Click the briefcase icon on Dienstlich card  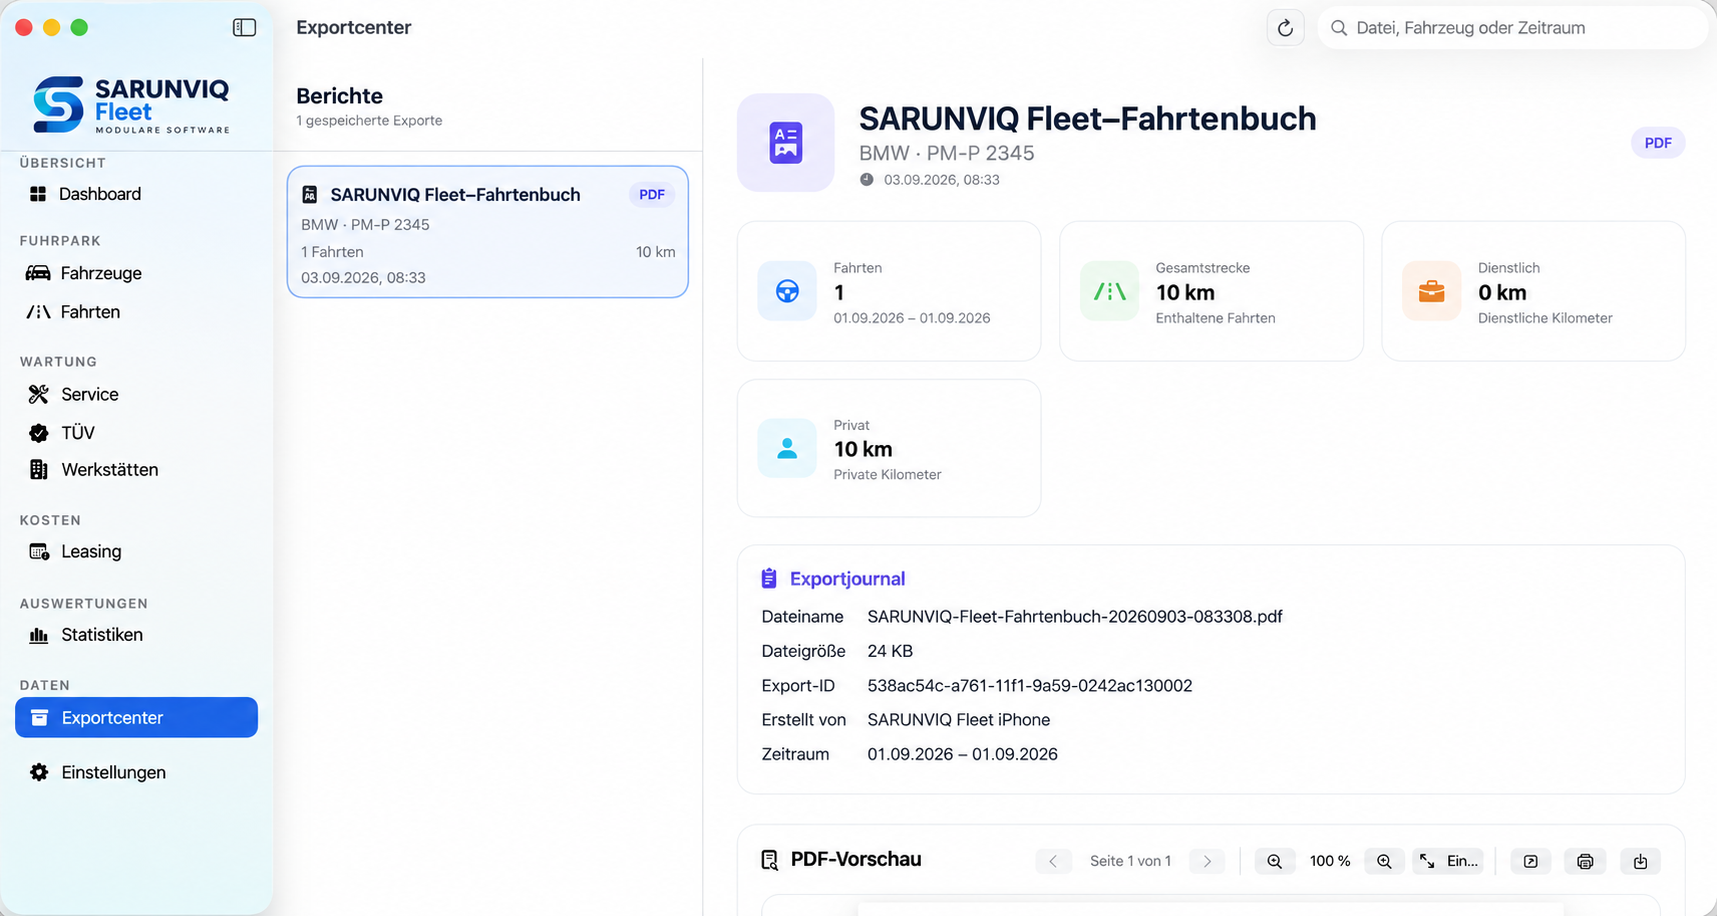1431,291
